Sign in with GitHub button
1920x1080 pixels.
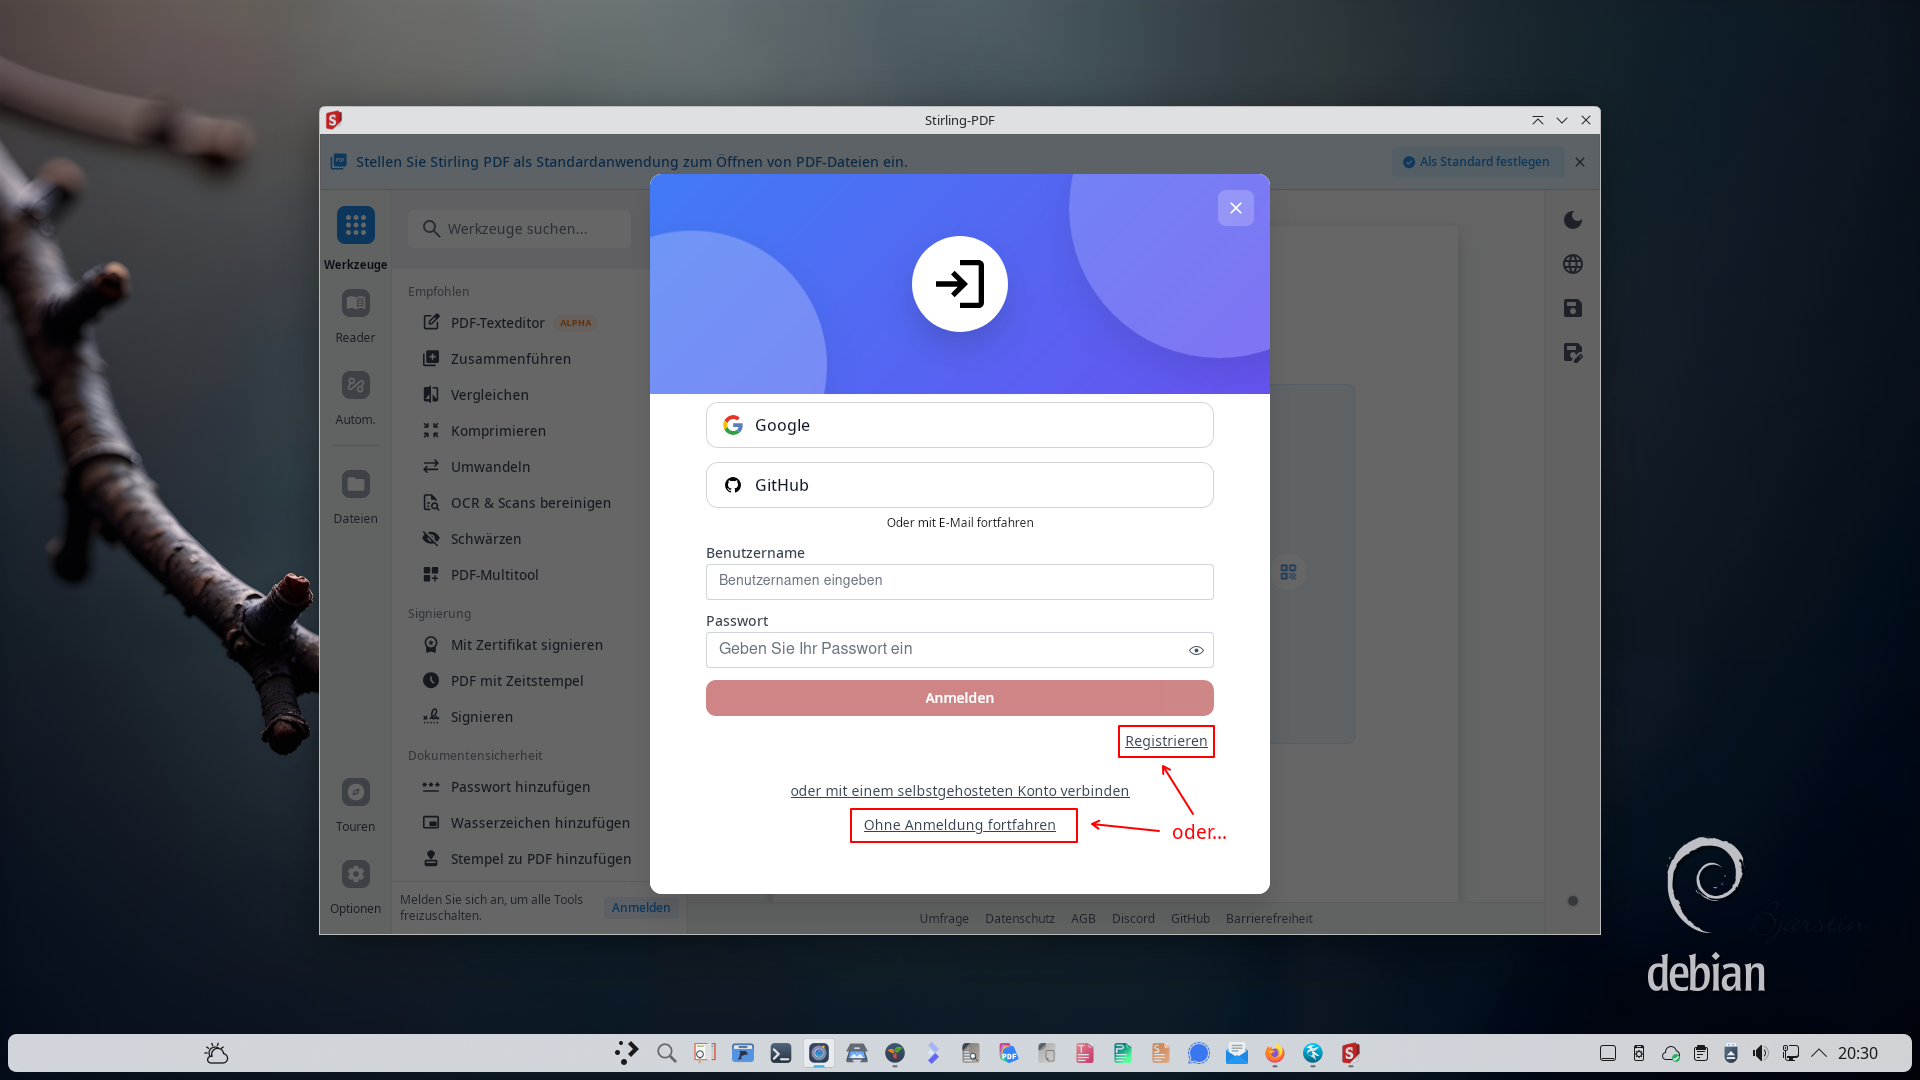tap(959, 485)
